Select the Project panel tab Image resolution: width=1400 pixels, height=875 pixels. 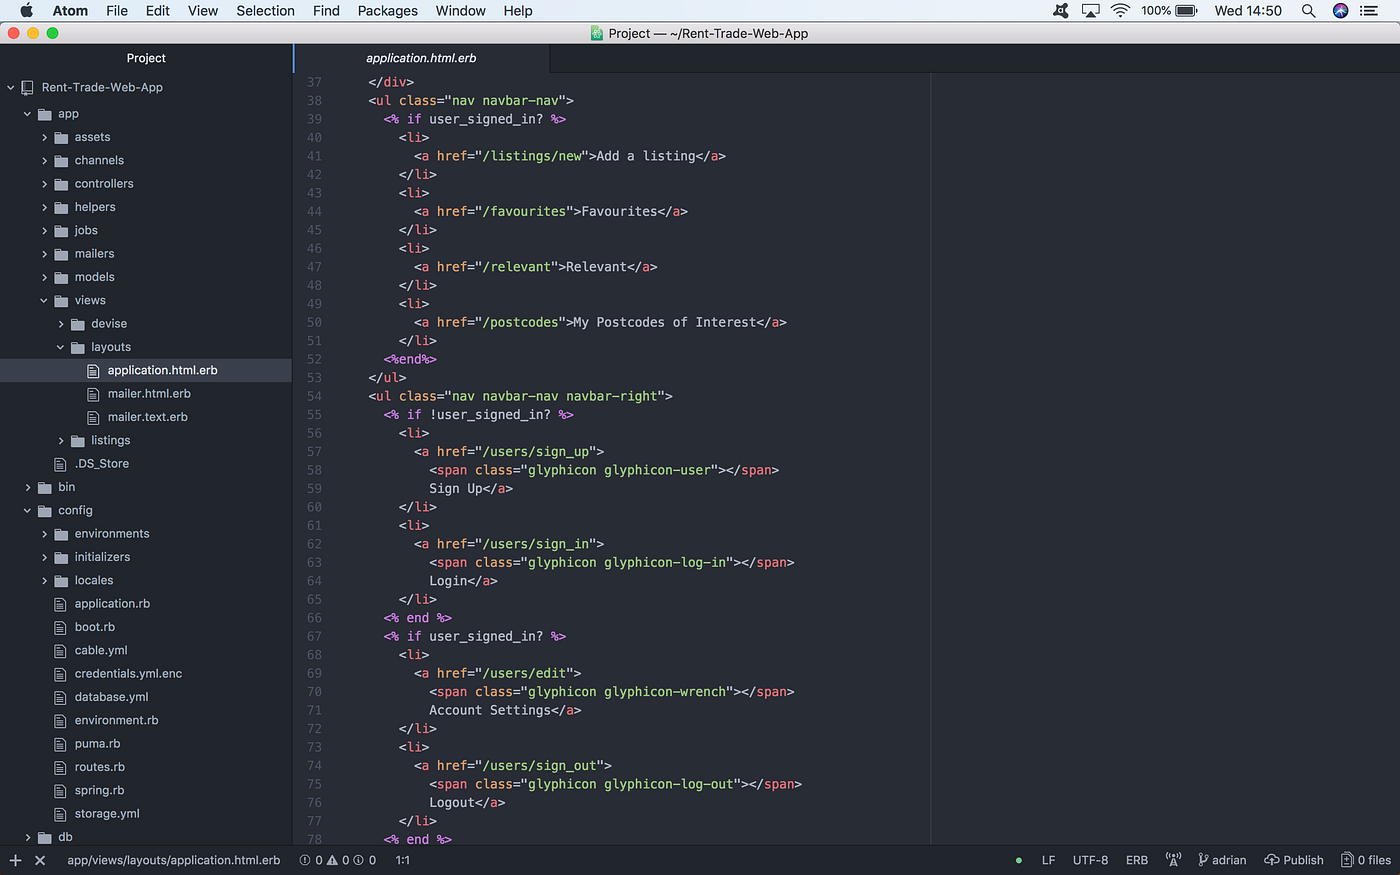(x=146, y=58)
